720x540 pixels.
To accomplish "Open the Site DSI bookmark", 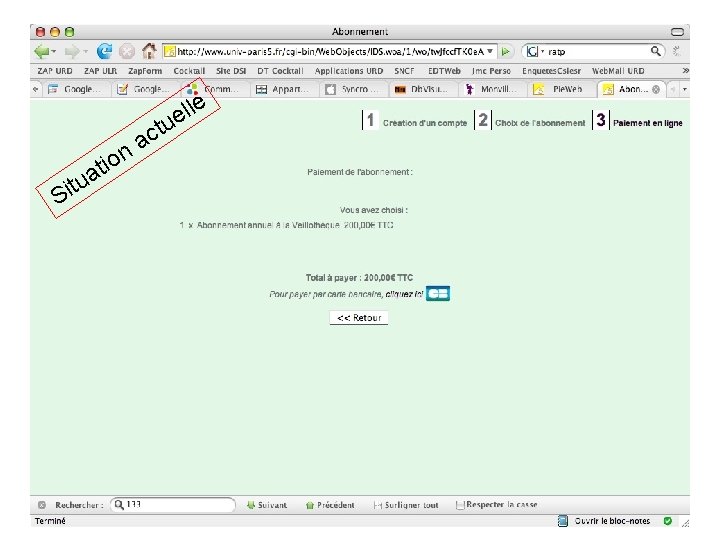I will point(231,71).
